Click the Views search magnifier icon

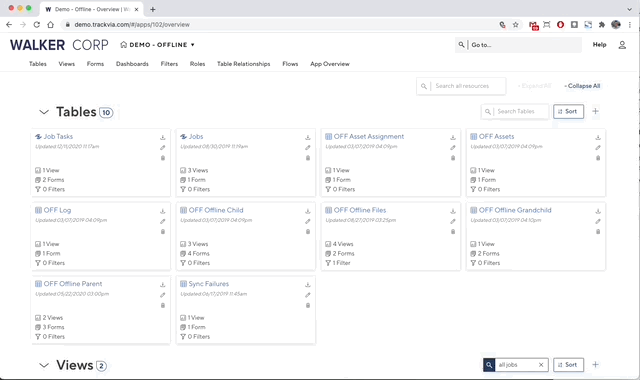[x=489, y=365]
